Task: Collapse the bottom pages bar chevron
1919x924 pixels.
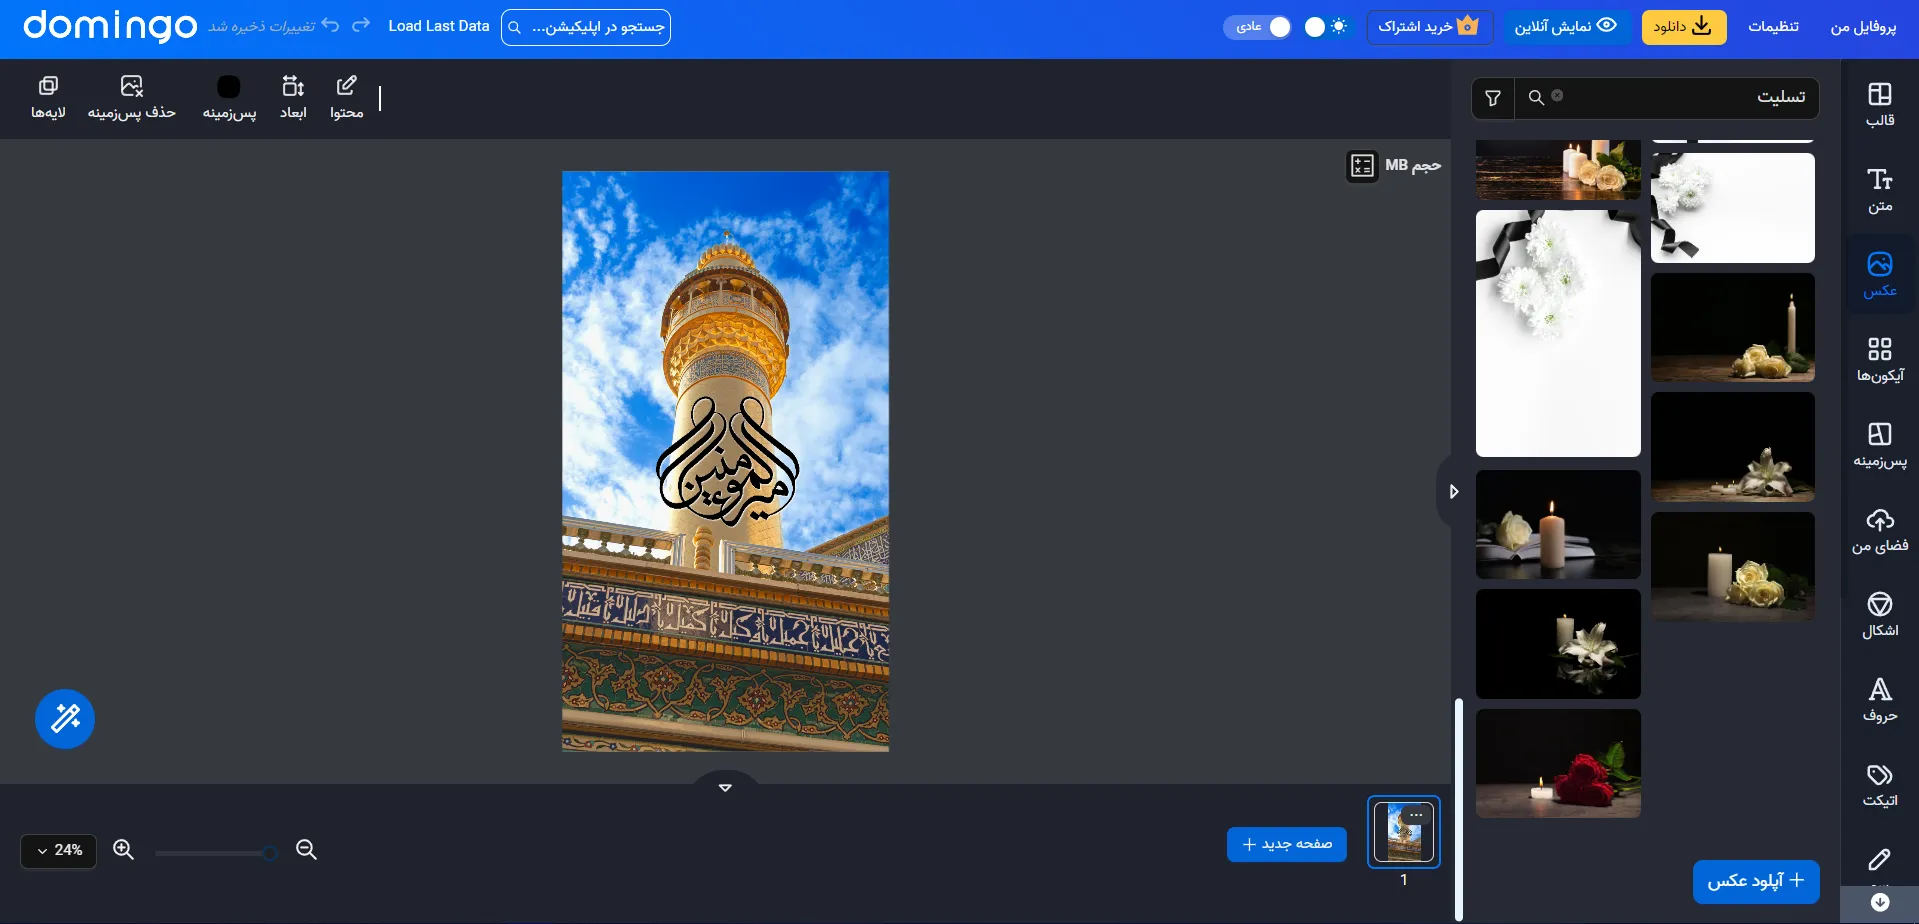Action: 726,787
